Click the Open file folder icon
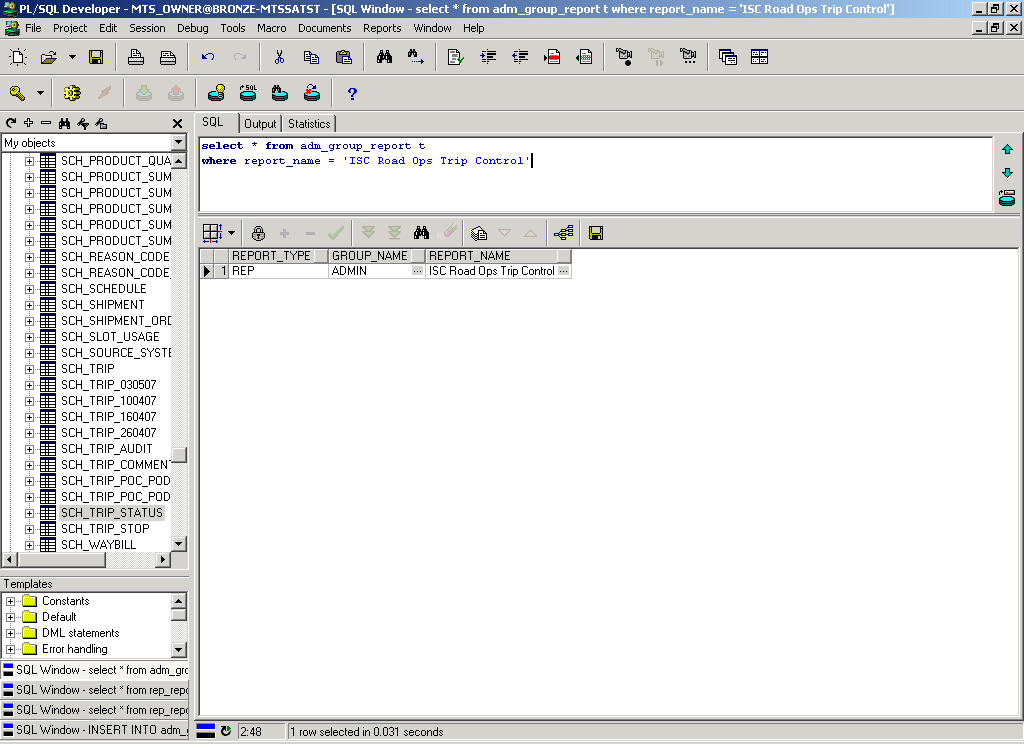 [x=49, y=57]
